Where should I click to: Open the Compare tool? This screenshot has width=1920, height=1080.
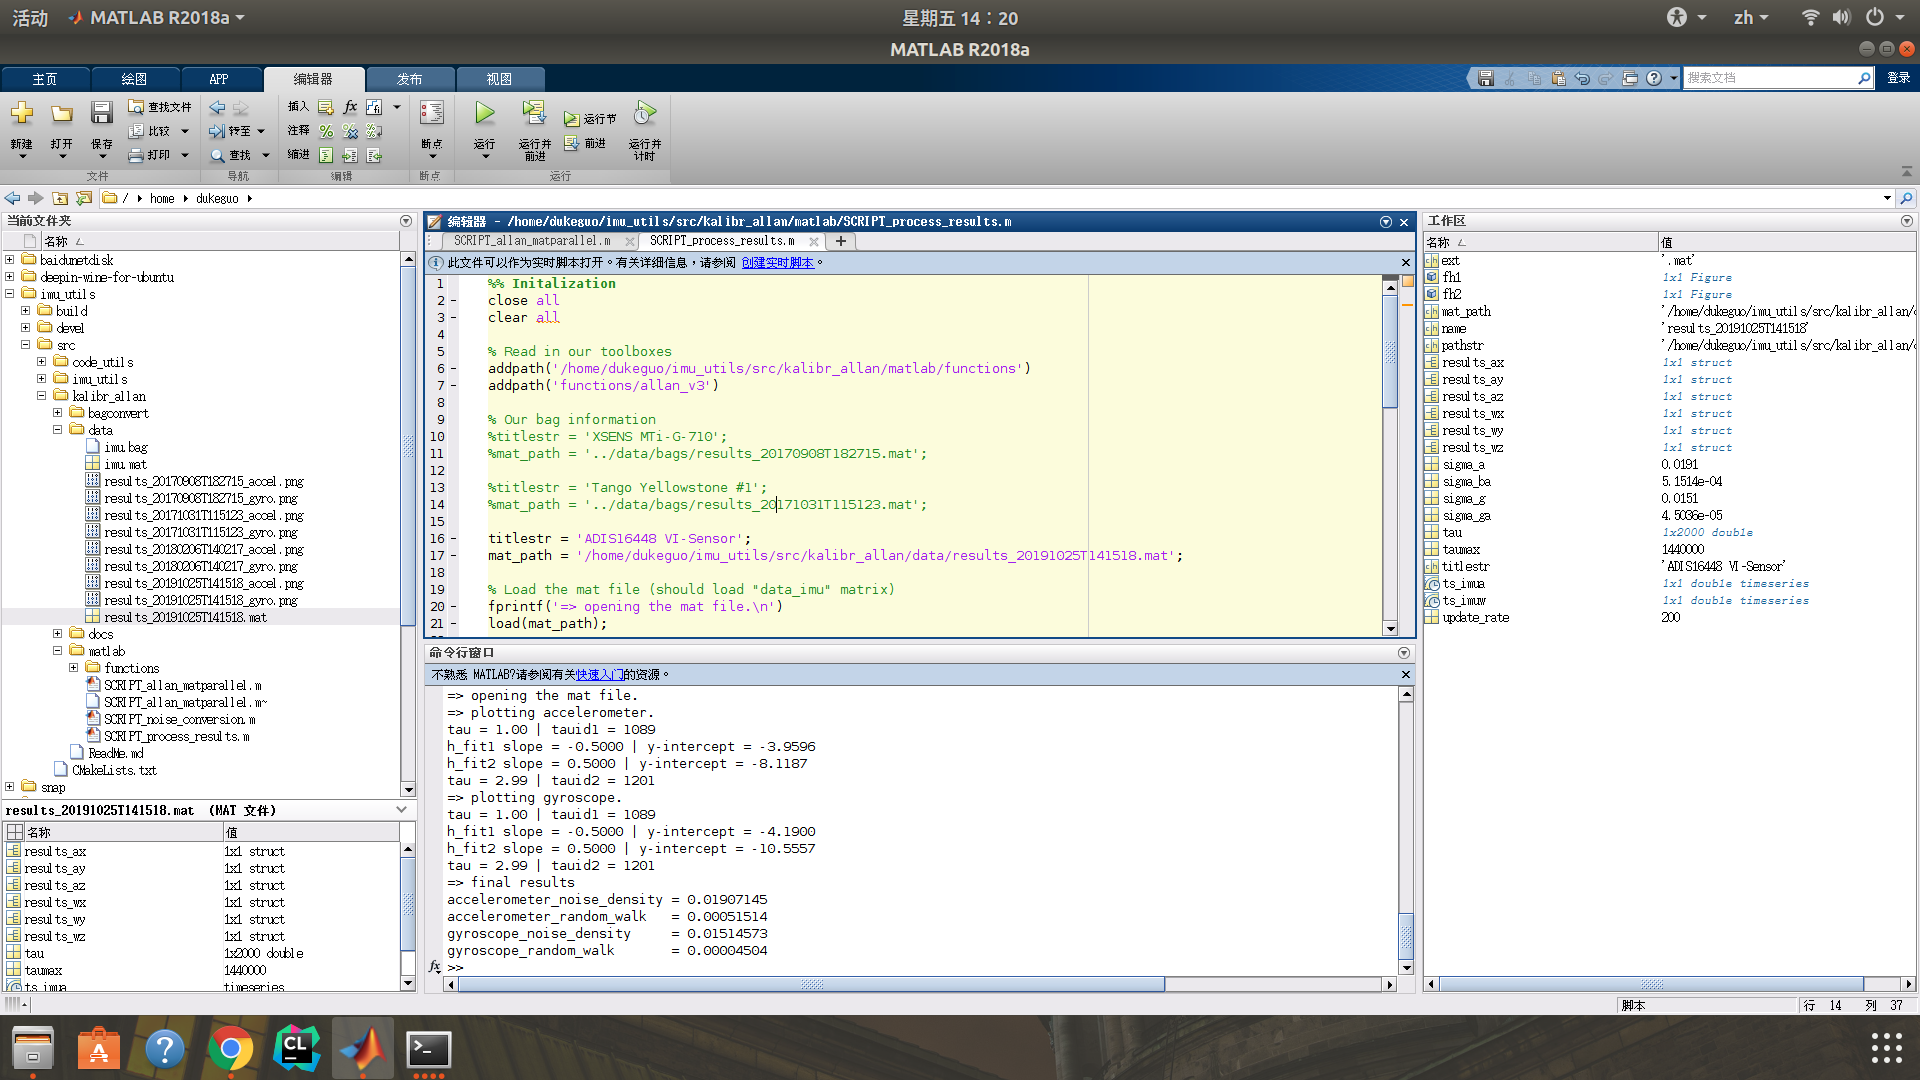coord(136,131)
